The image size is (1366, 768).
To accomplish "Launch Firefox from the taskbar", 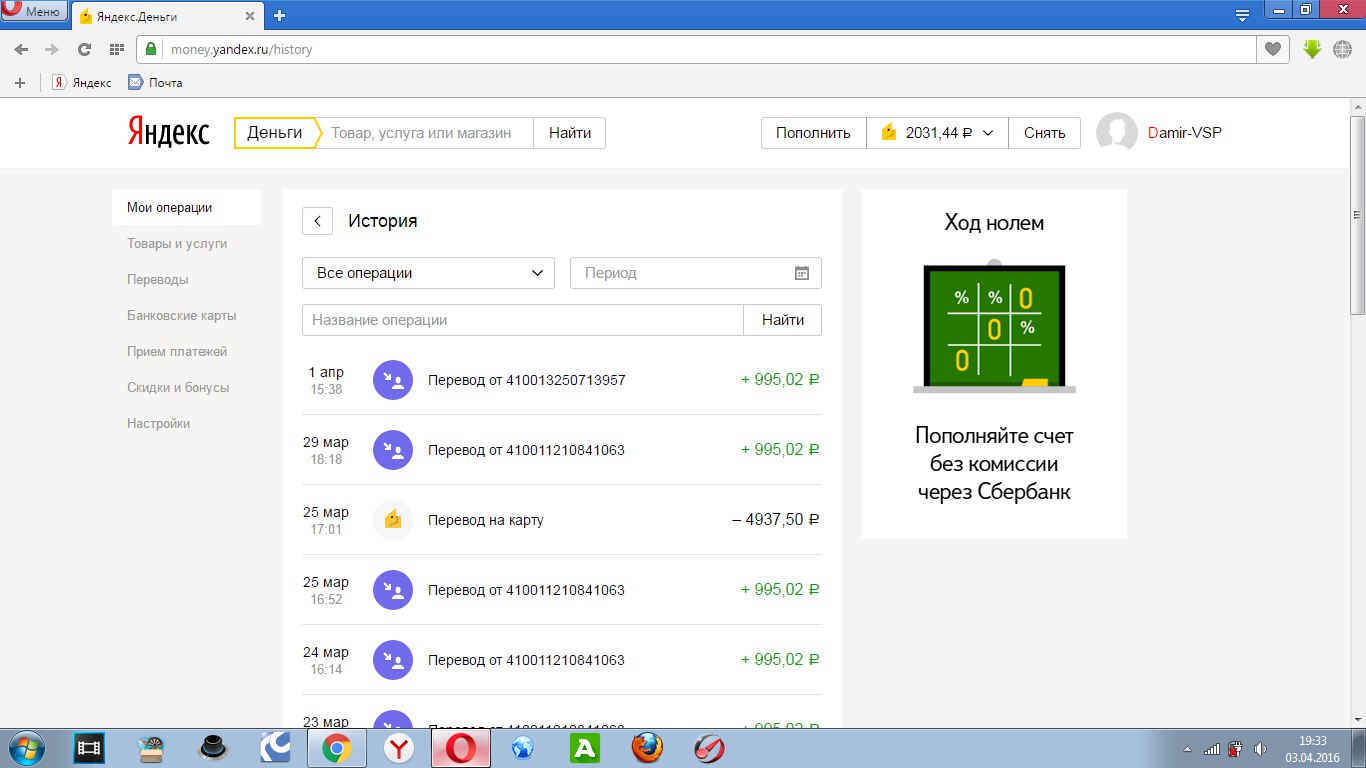I will (647, 748).
